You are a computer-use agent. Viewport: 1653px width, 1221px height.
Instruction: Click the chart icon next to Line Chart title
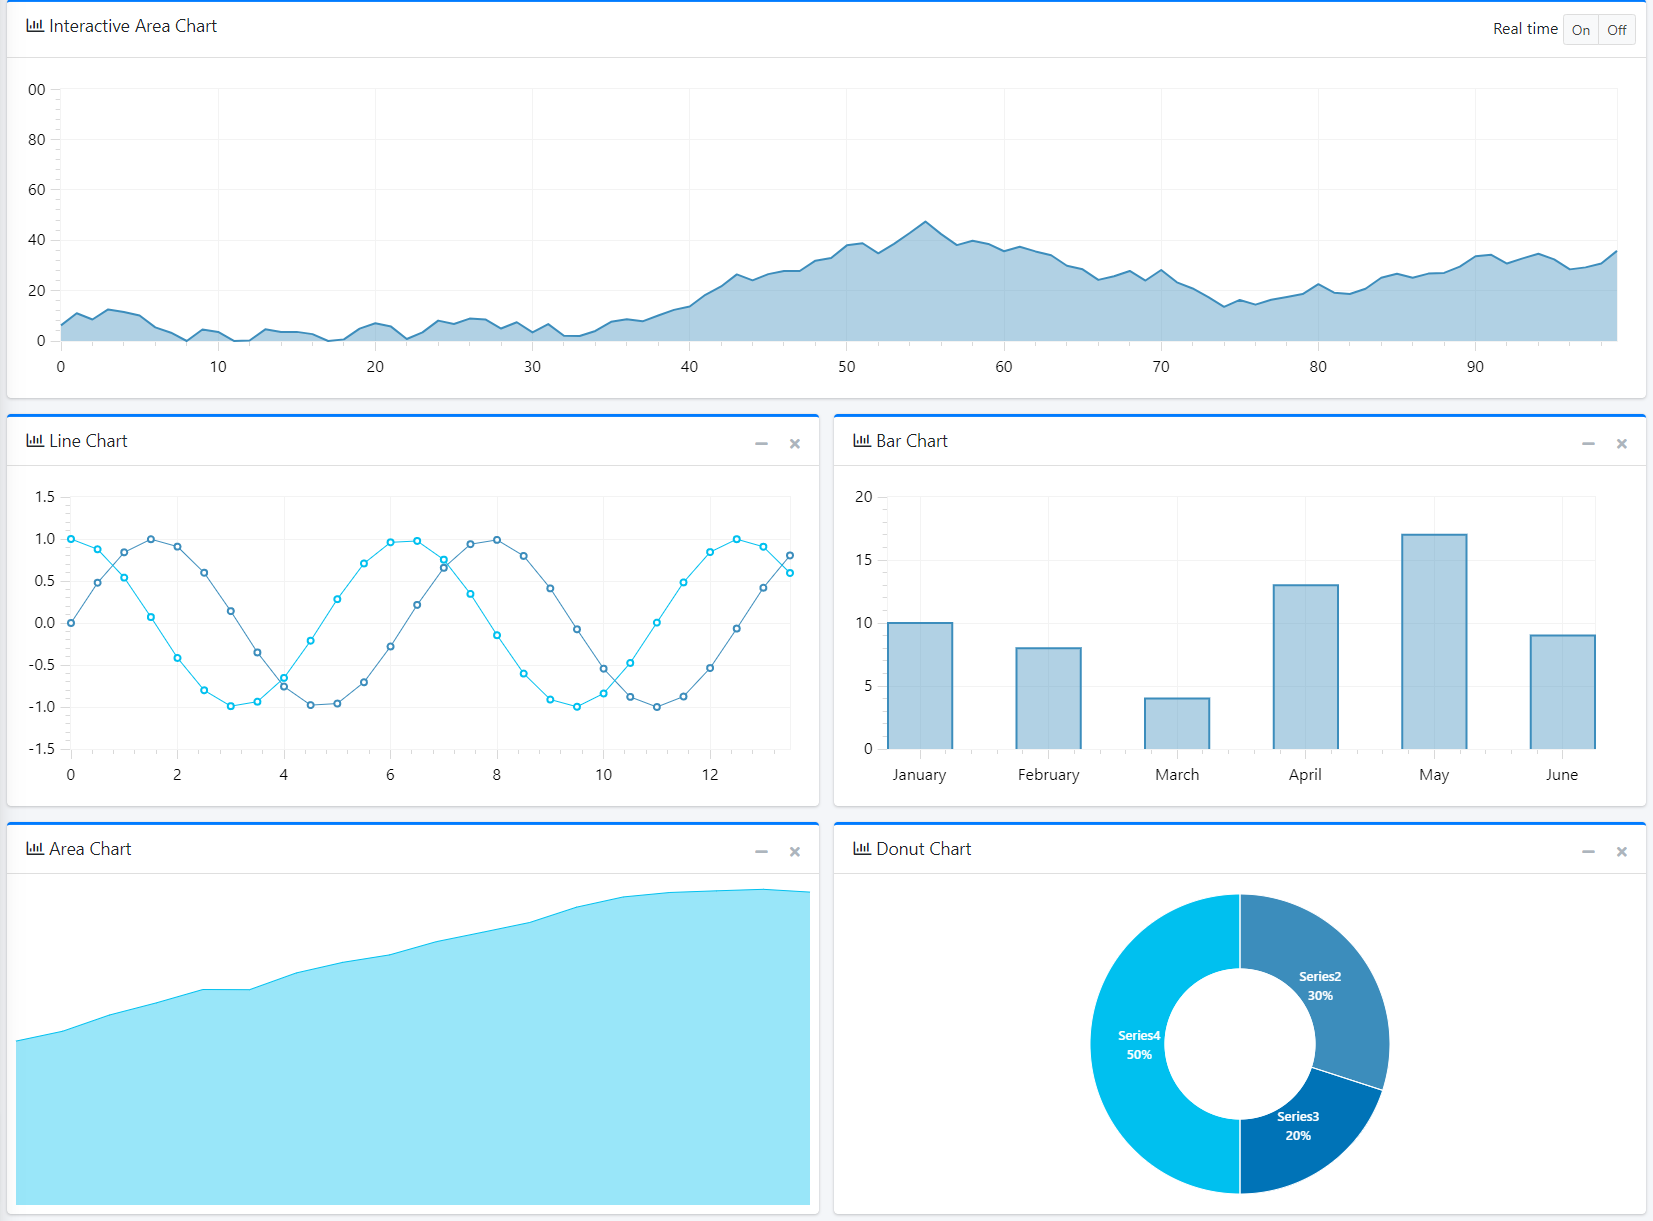click(x=35, y=441)
